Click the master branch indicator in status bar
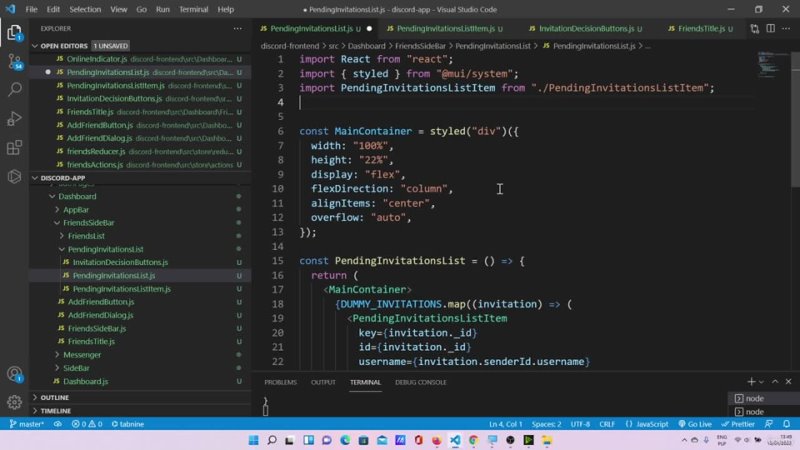Image resolution: width=800 pixels, height=450 pixels. pos(27,424)
